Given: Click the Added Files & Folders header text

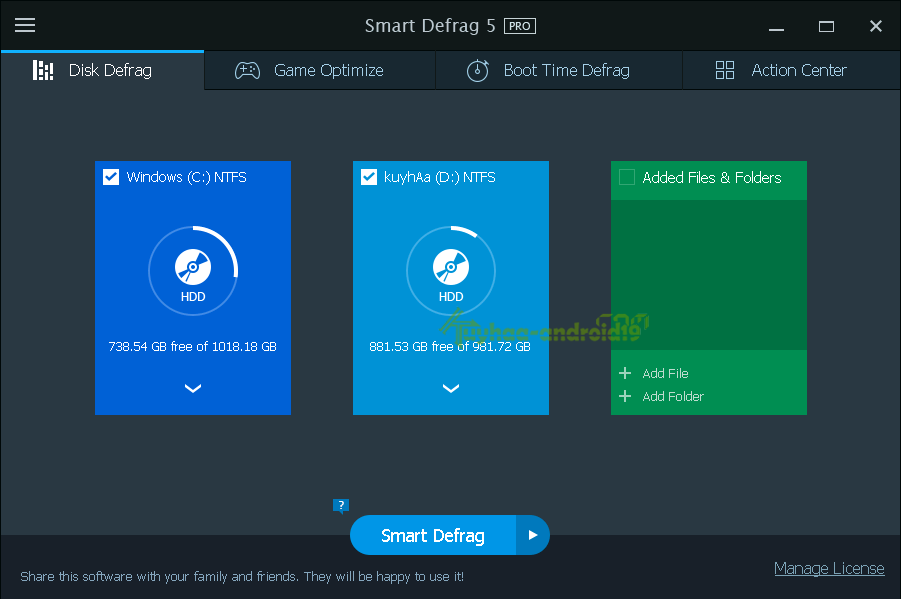Looking at the screenshot, I should click(x=712, y=178).
